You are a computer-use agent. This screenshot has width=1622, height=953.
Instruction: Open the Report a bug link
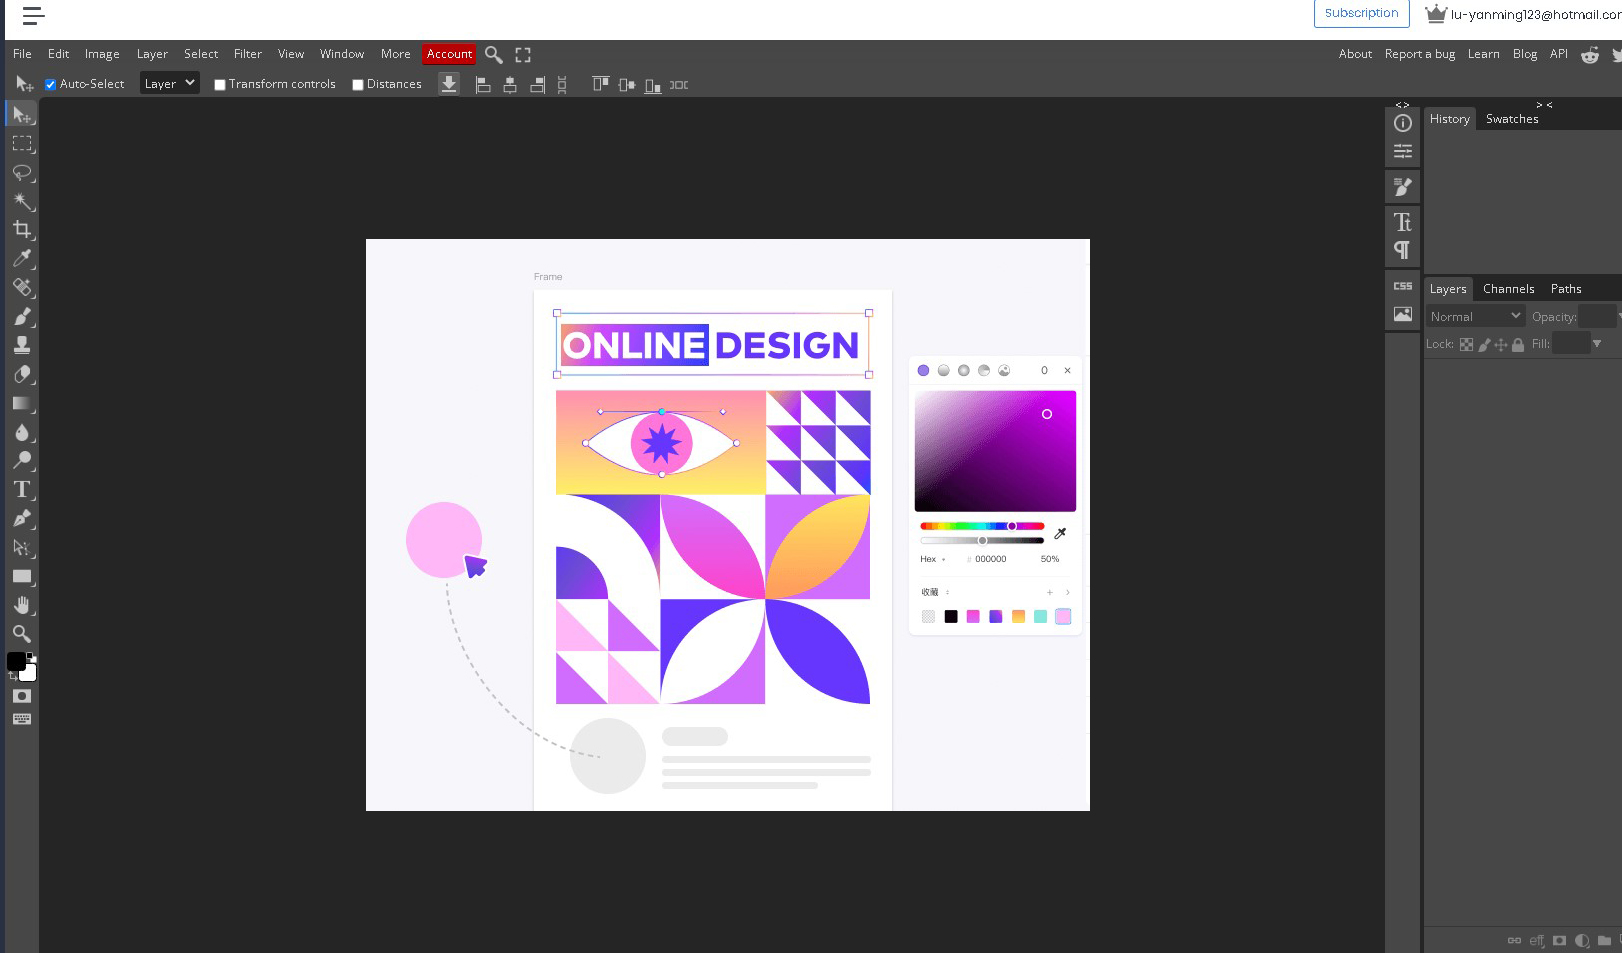click(1419, 54)
